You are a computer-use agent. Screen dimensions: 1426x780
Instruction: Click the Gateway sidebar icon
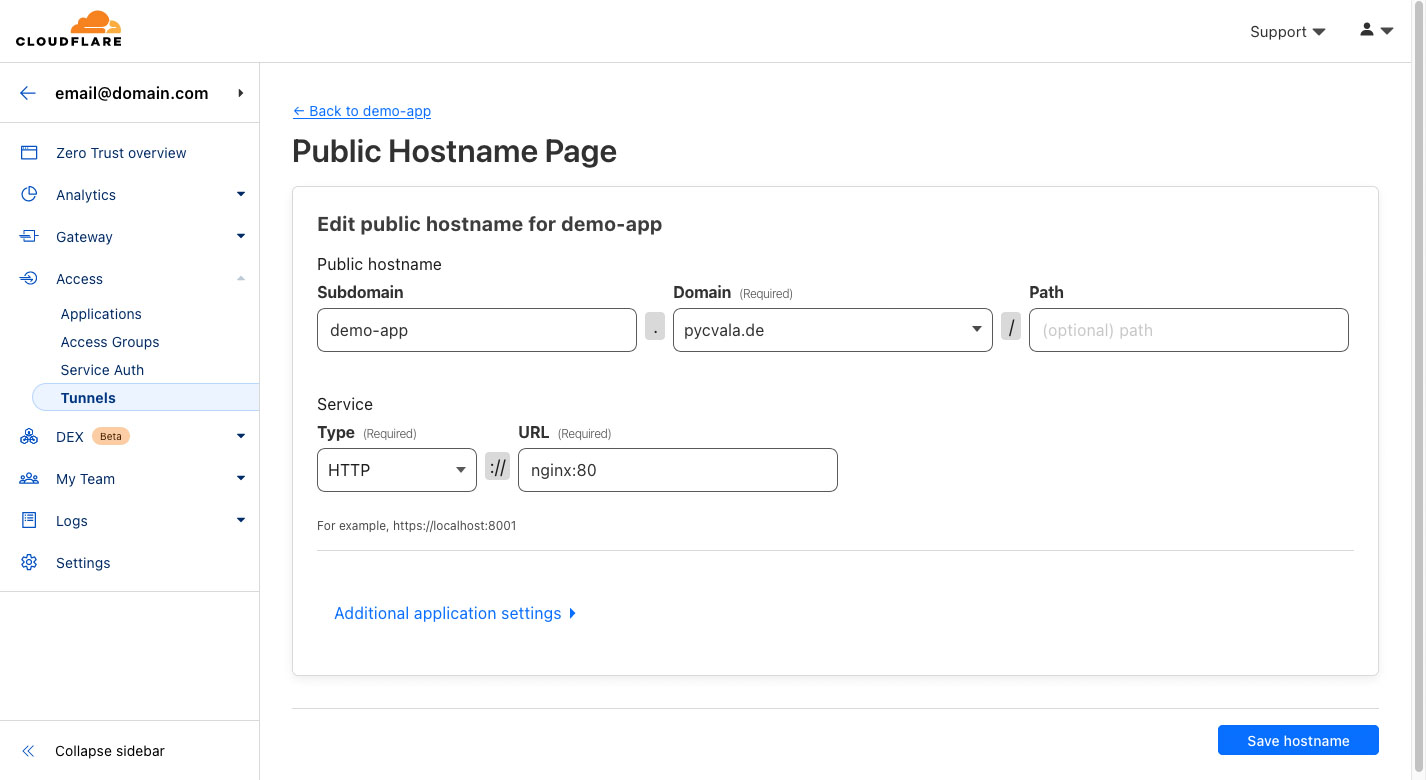(x=29, y=237)
